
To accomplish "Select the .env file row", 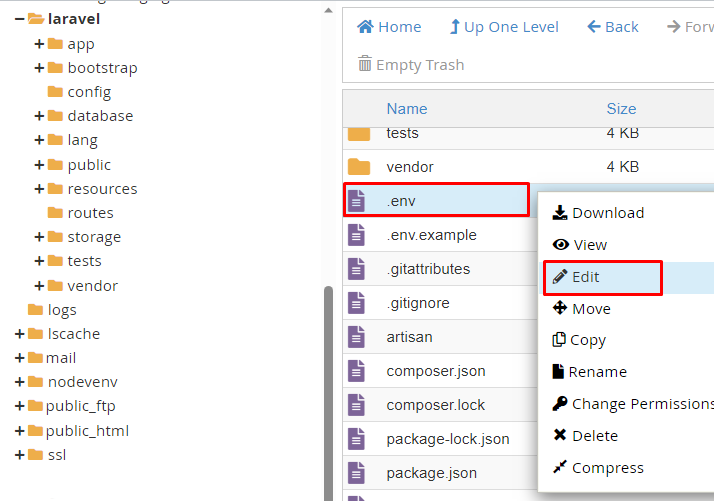I will point(436,200).
